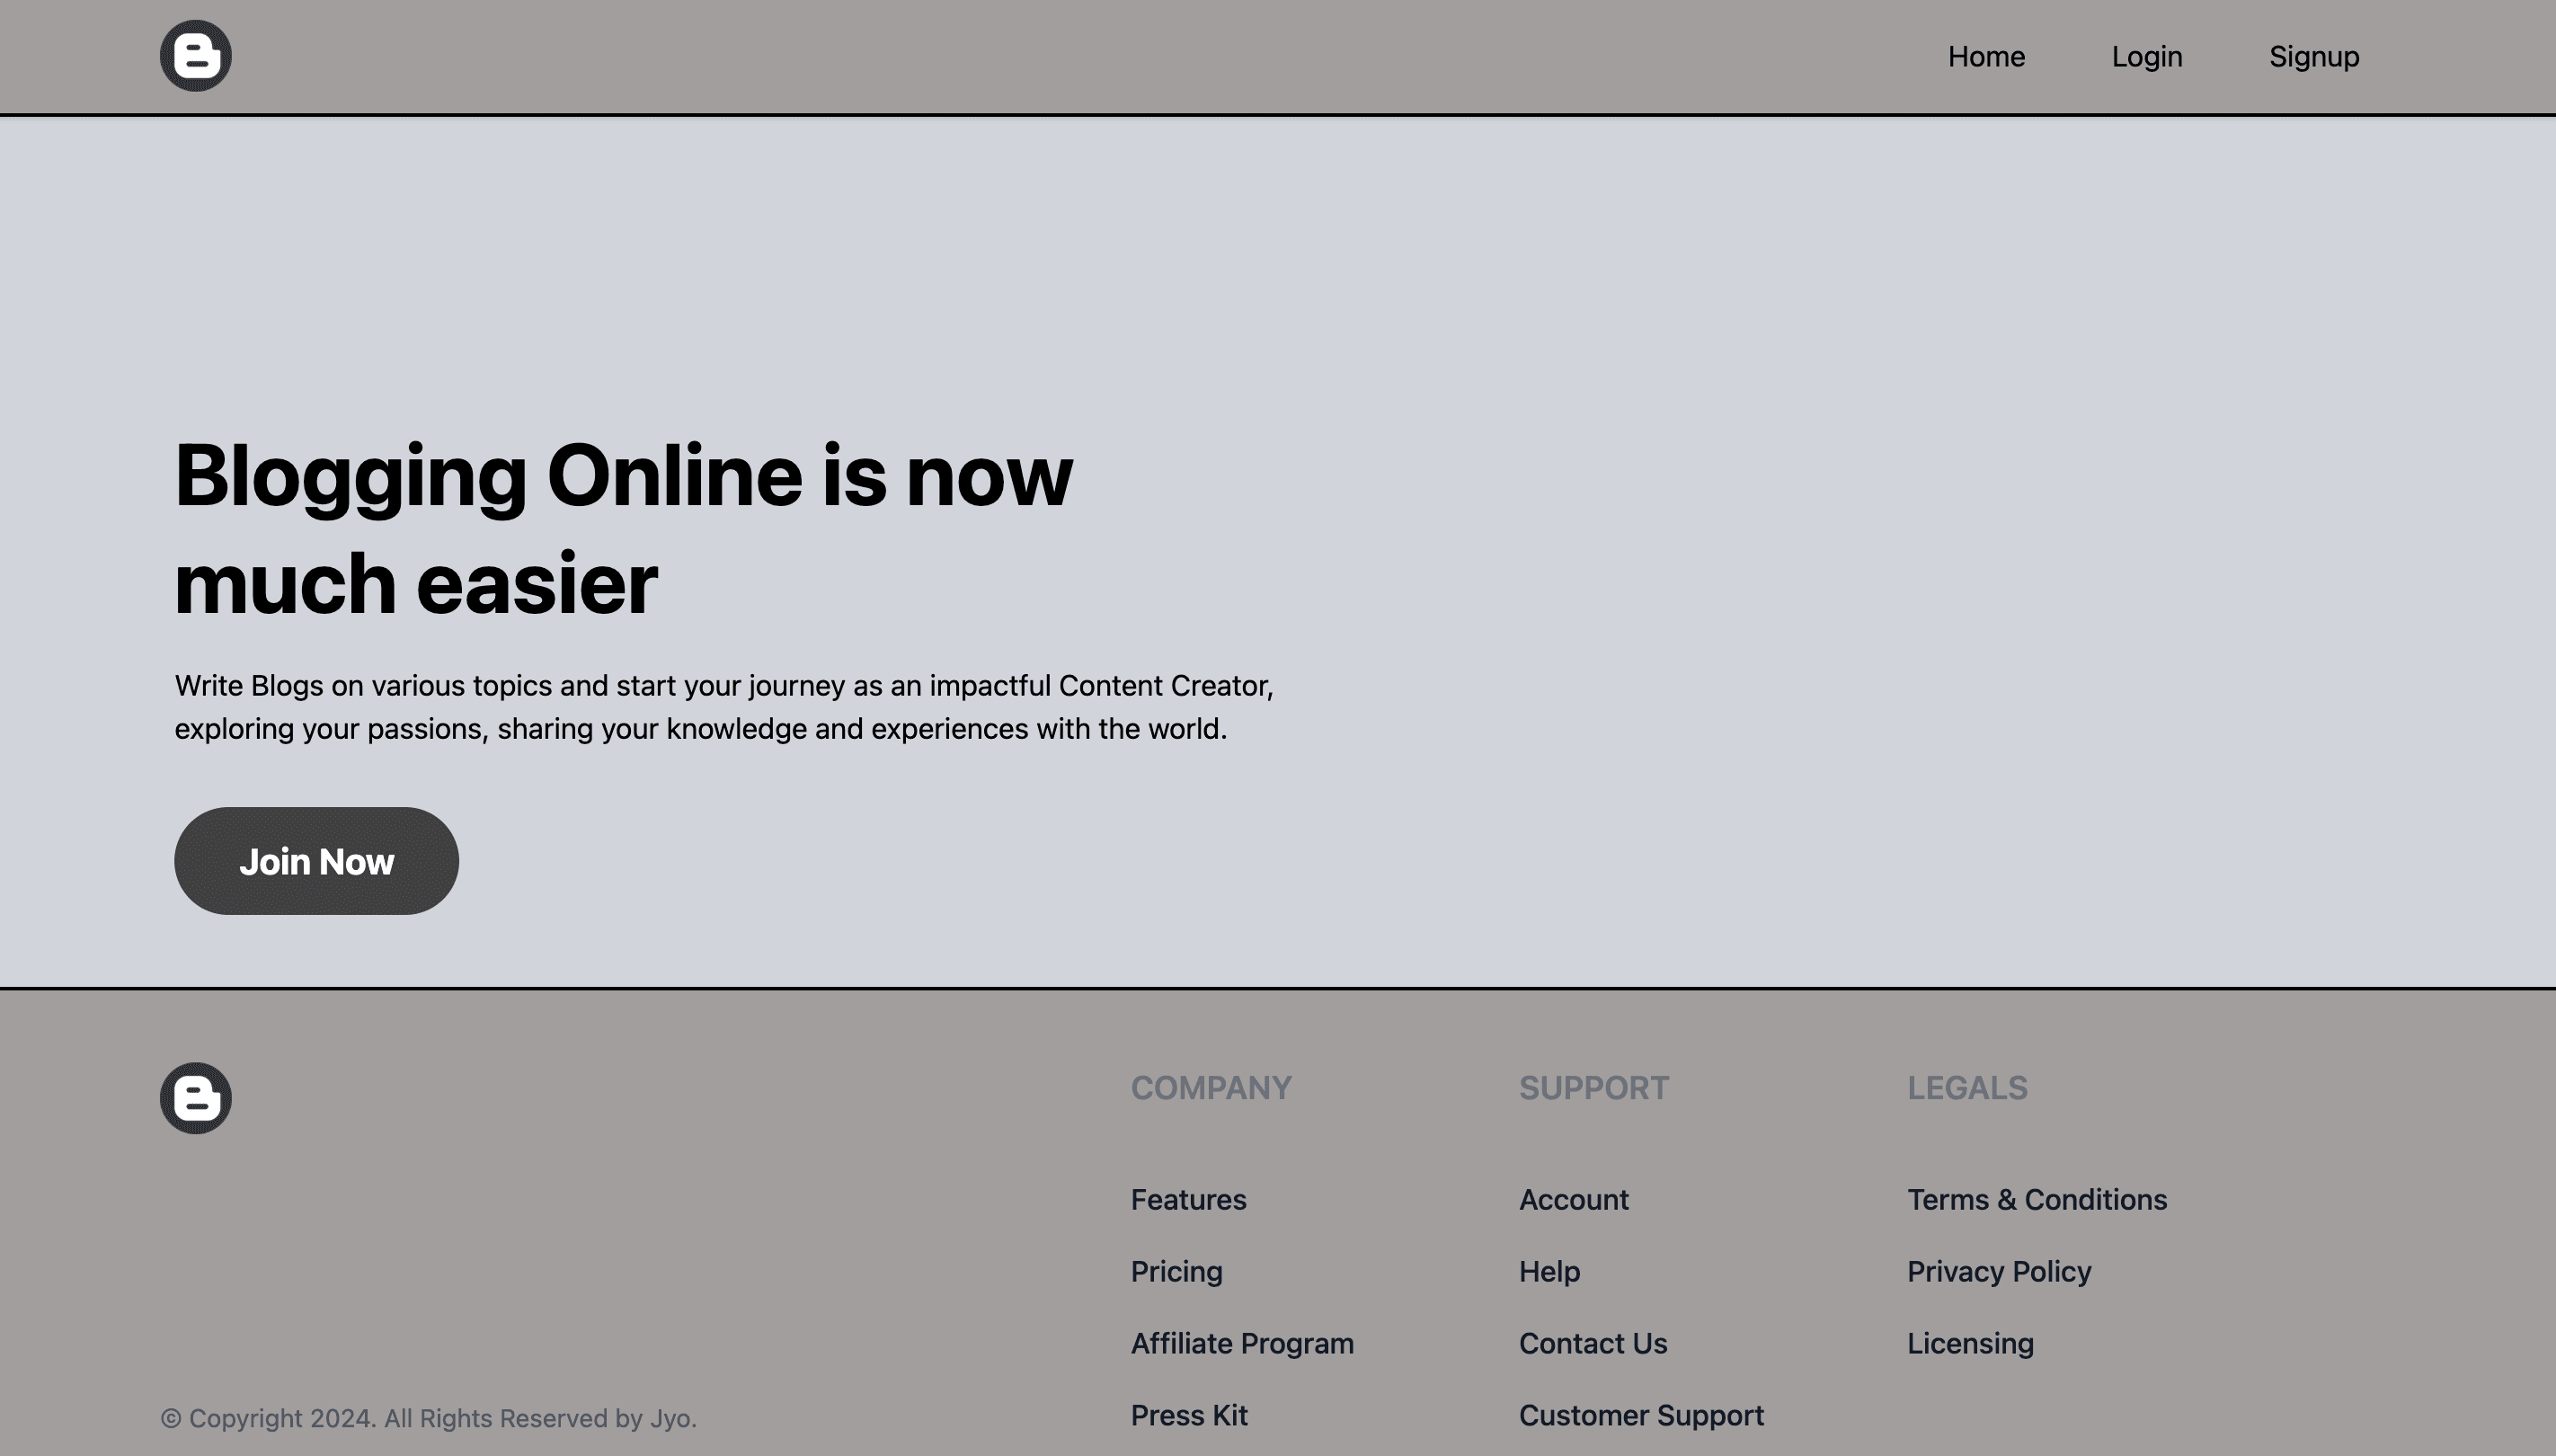Image resolution: width=2556 pixels, height=1456 pixels.
Task: Open the Account support link
Action: tap(1573, 1199)
